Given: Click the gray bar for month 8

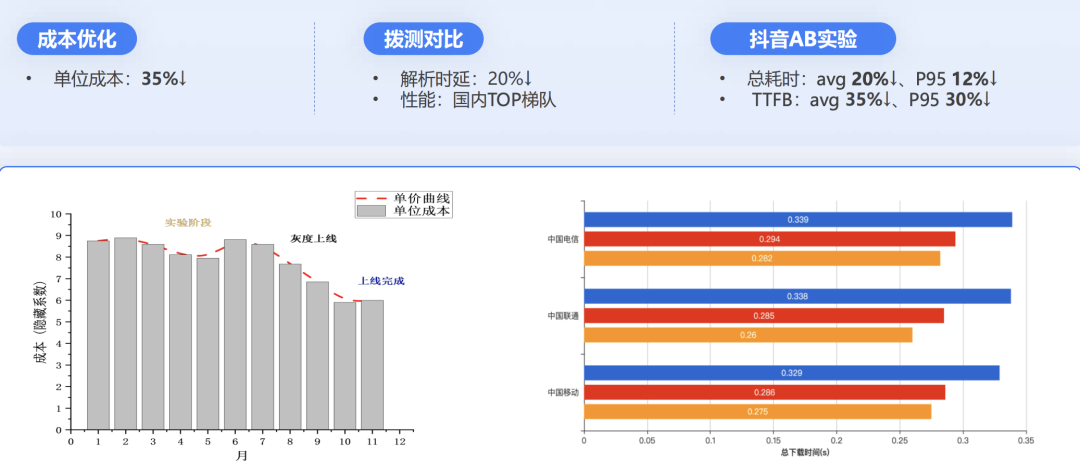Looking at the screenshot, I should (290, 346).
